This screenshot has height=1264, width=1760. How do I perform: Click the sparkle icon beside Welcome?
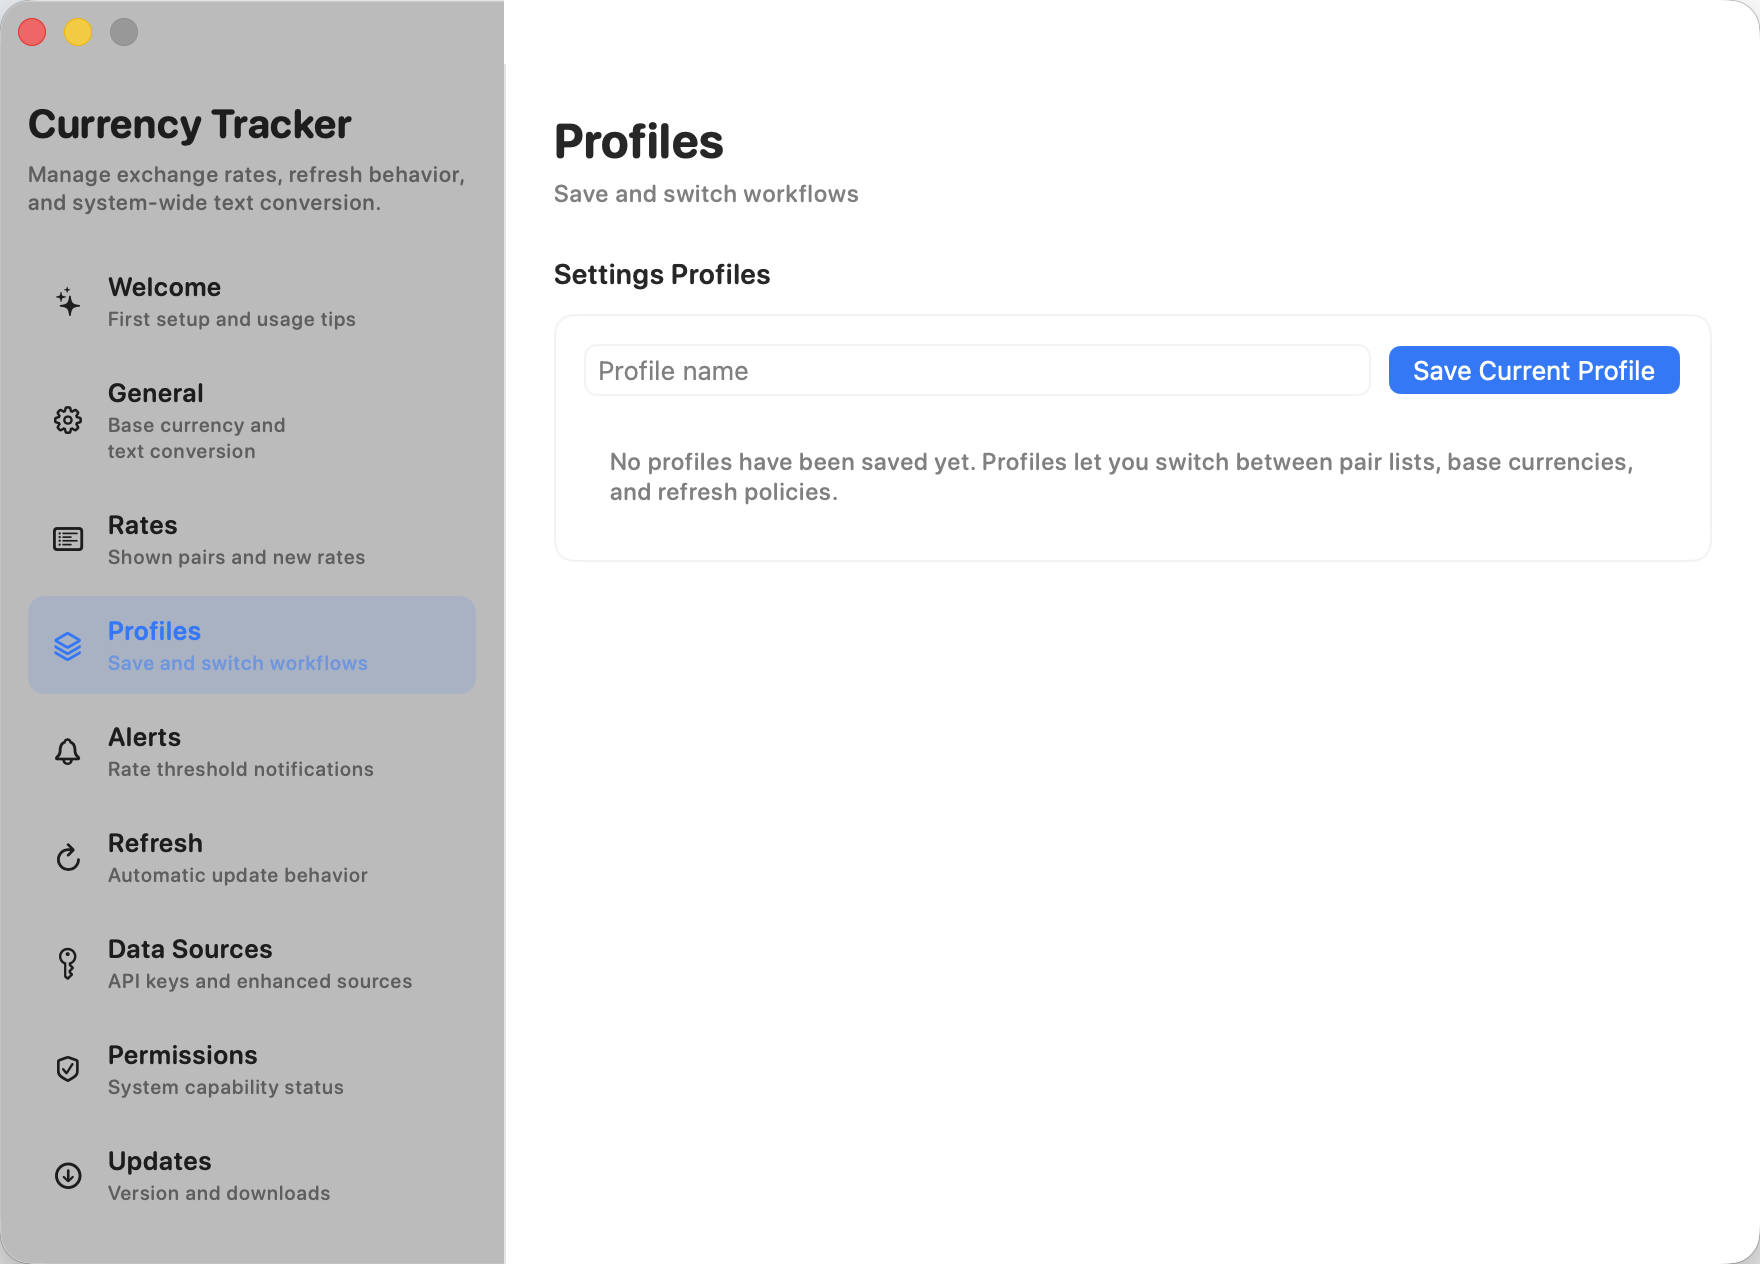67,302
